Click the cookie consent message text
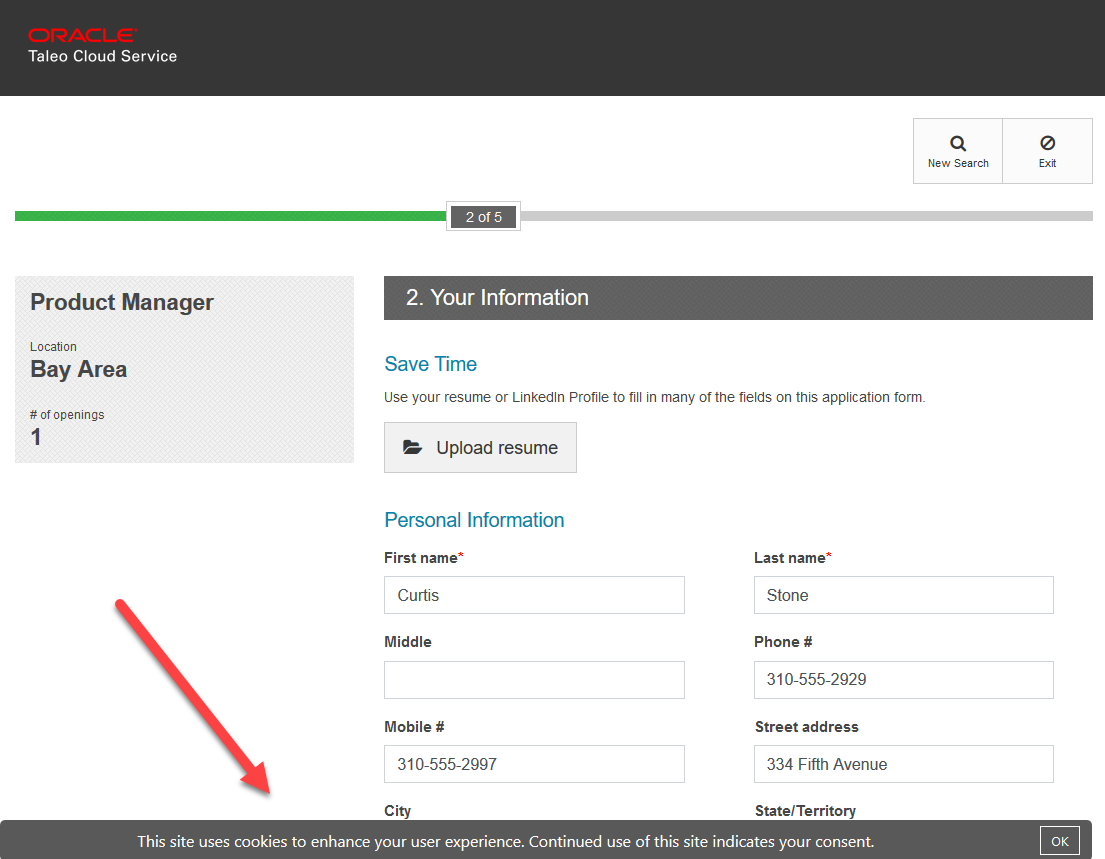This screenshot has height=859, width=1105. point(505,841)
